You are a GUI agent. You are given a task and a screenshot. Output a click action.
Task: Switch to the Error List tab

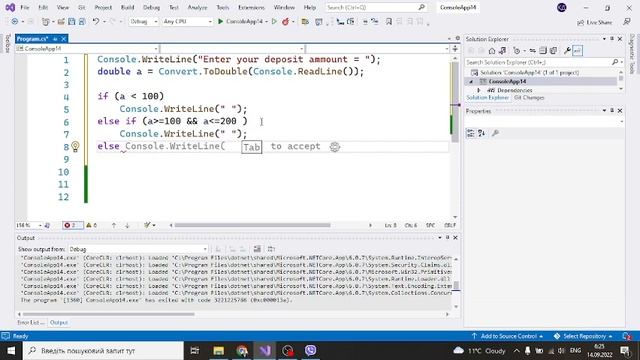click(x=30, y=322)
